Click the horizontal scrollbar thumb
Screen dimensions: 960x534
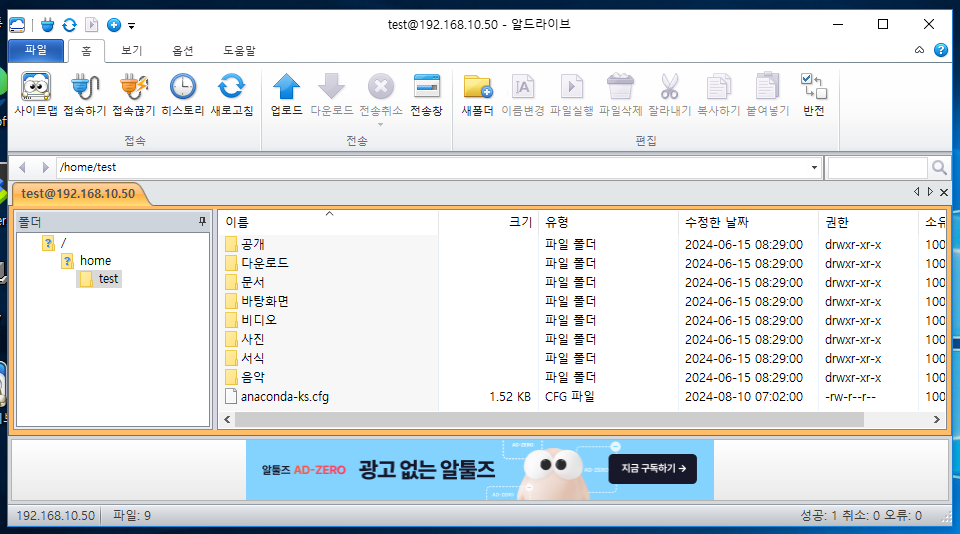click(549, 419)
